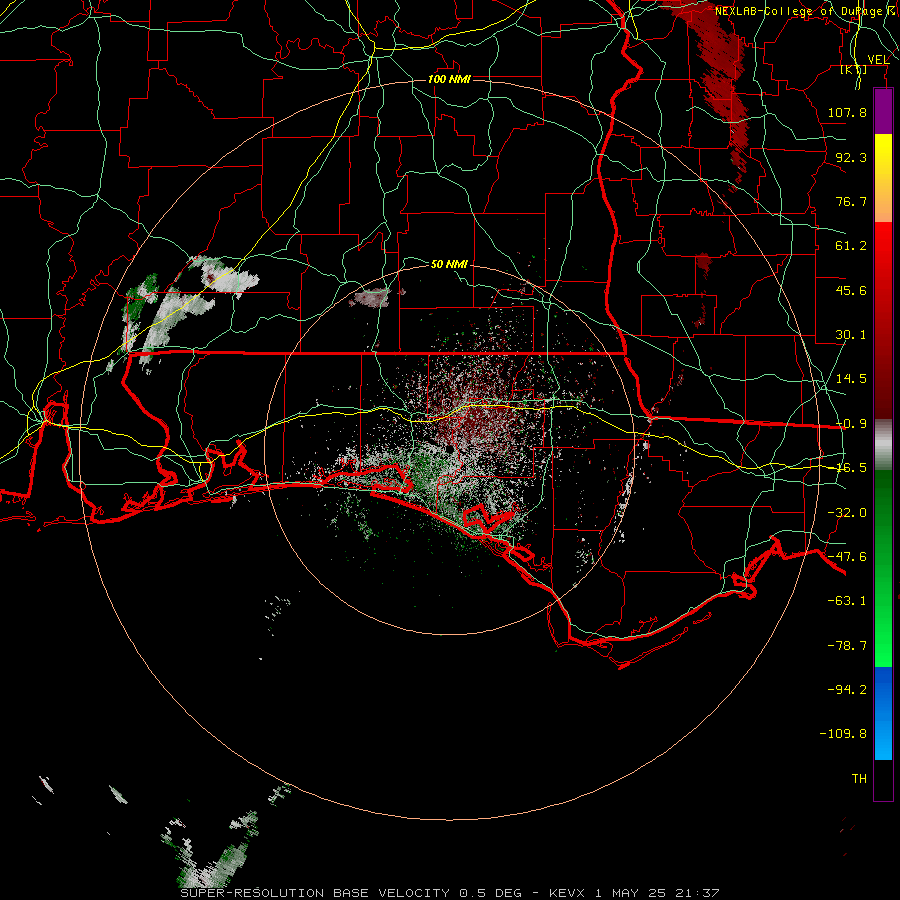Click the -78.7 velocity scale value

pyautogui.click(x=847, y=646)
